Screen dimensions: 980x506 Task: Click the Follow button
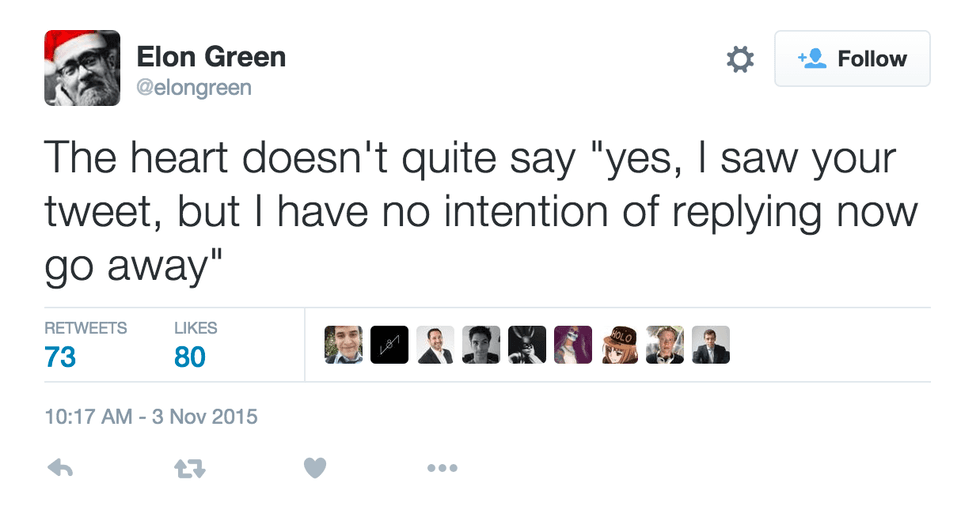click(x=852, y=59)
